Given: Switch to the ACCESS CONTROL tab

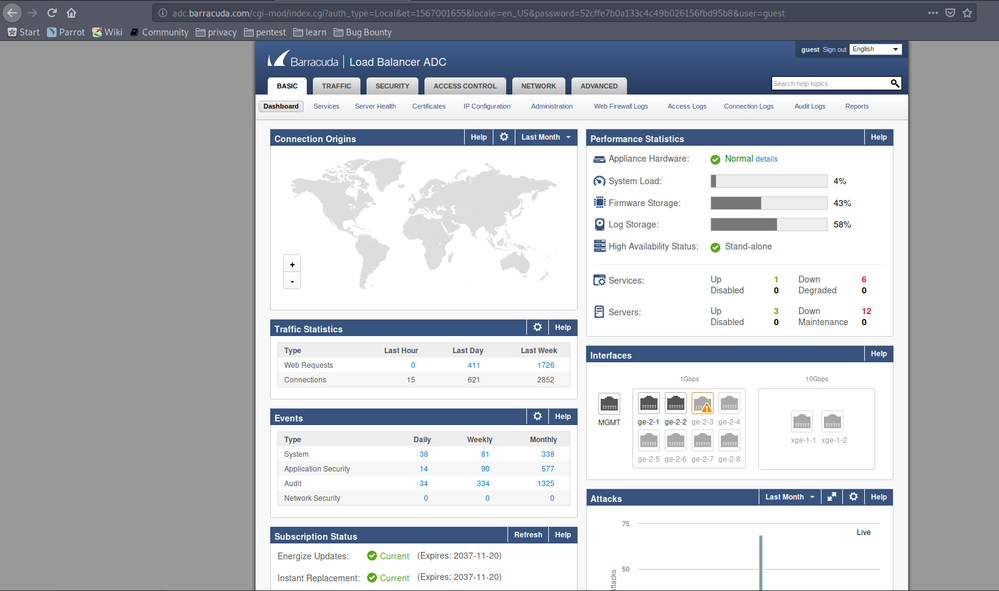Looking at the screenshot, I should tap(465, 86).
